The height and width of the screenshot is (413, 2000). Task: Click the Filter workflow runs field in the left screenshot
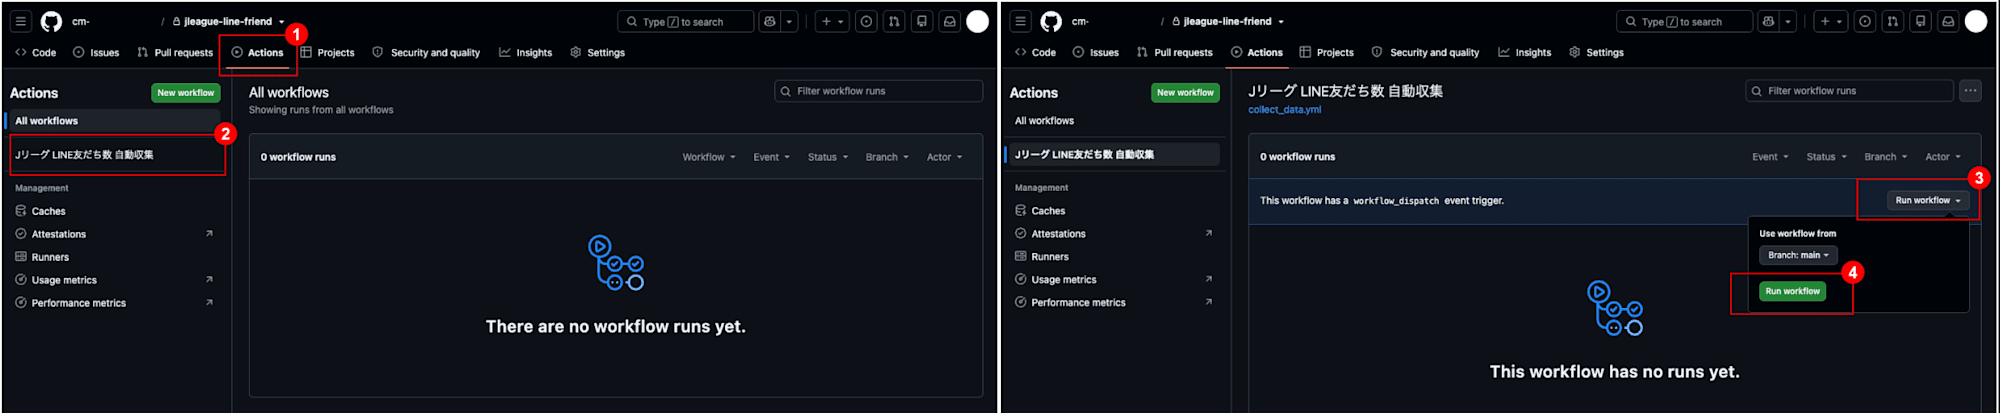878,91
